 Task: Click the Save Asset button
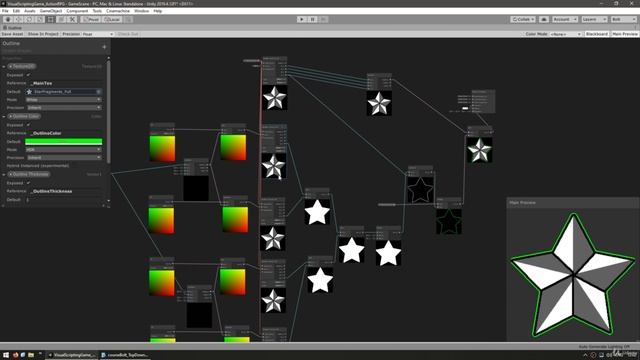tap(12, 34)
